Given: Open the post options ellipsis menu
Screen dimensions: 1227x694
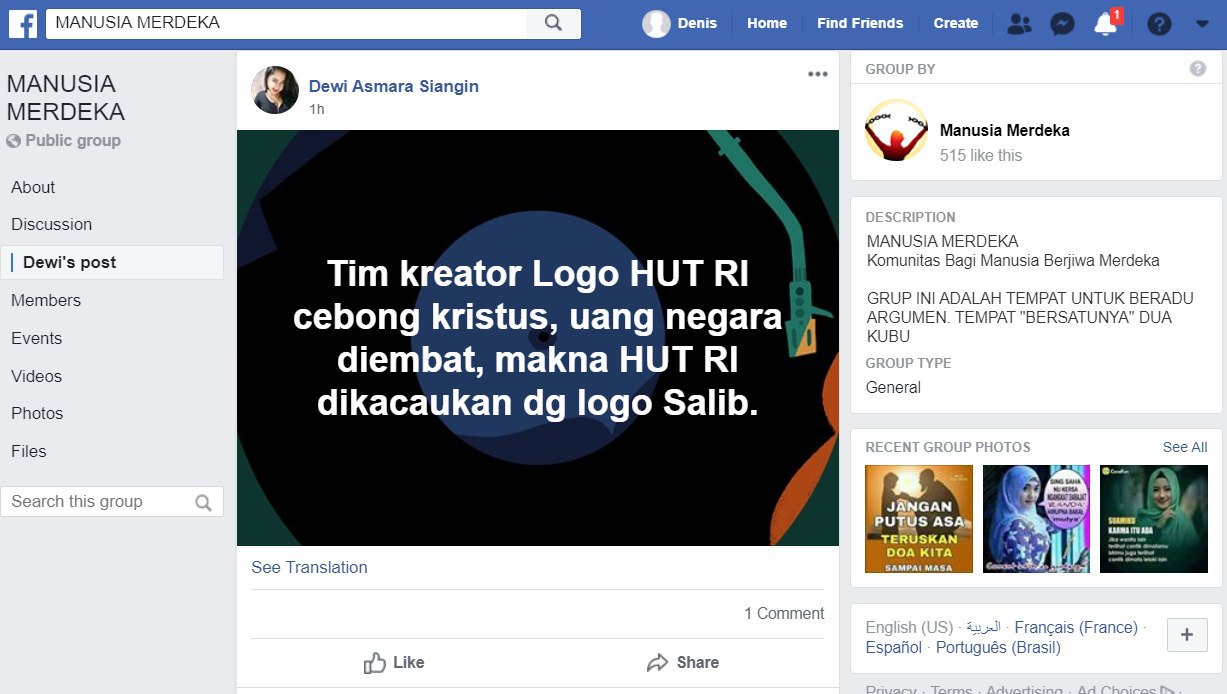Looking at the screenshot, I should 818,74.
